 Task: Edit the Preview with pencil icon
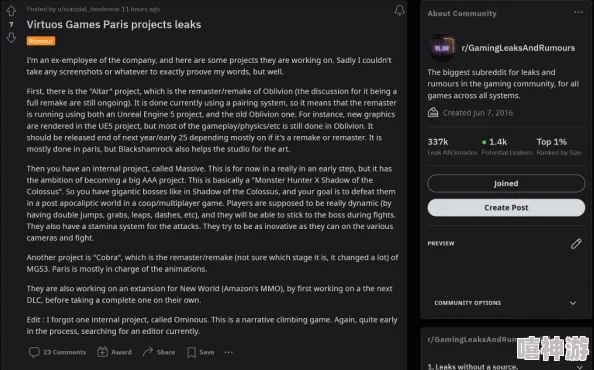click(x=576, y=244)
